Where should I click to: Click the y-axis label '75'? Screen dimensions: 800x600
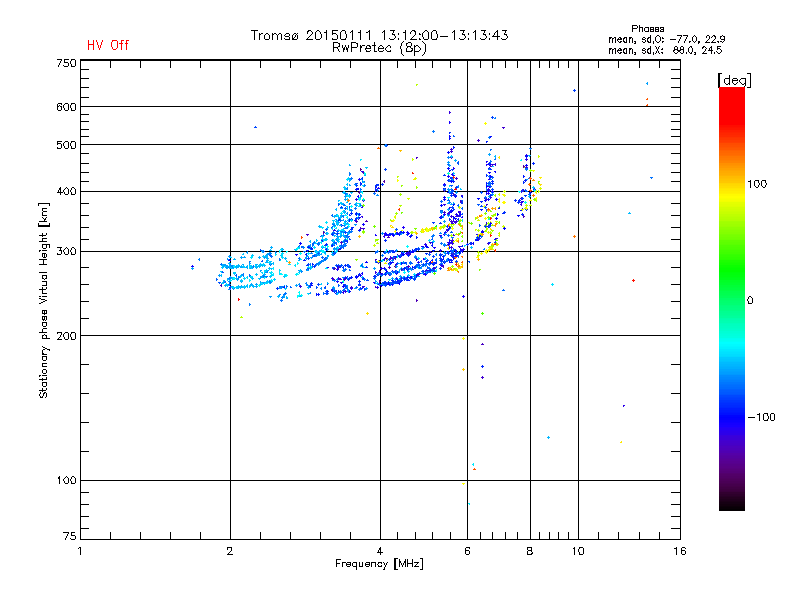click(x=70, y=536)
